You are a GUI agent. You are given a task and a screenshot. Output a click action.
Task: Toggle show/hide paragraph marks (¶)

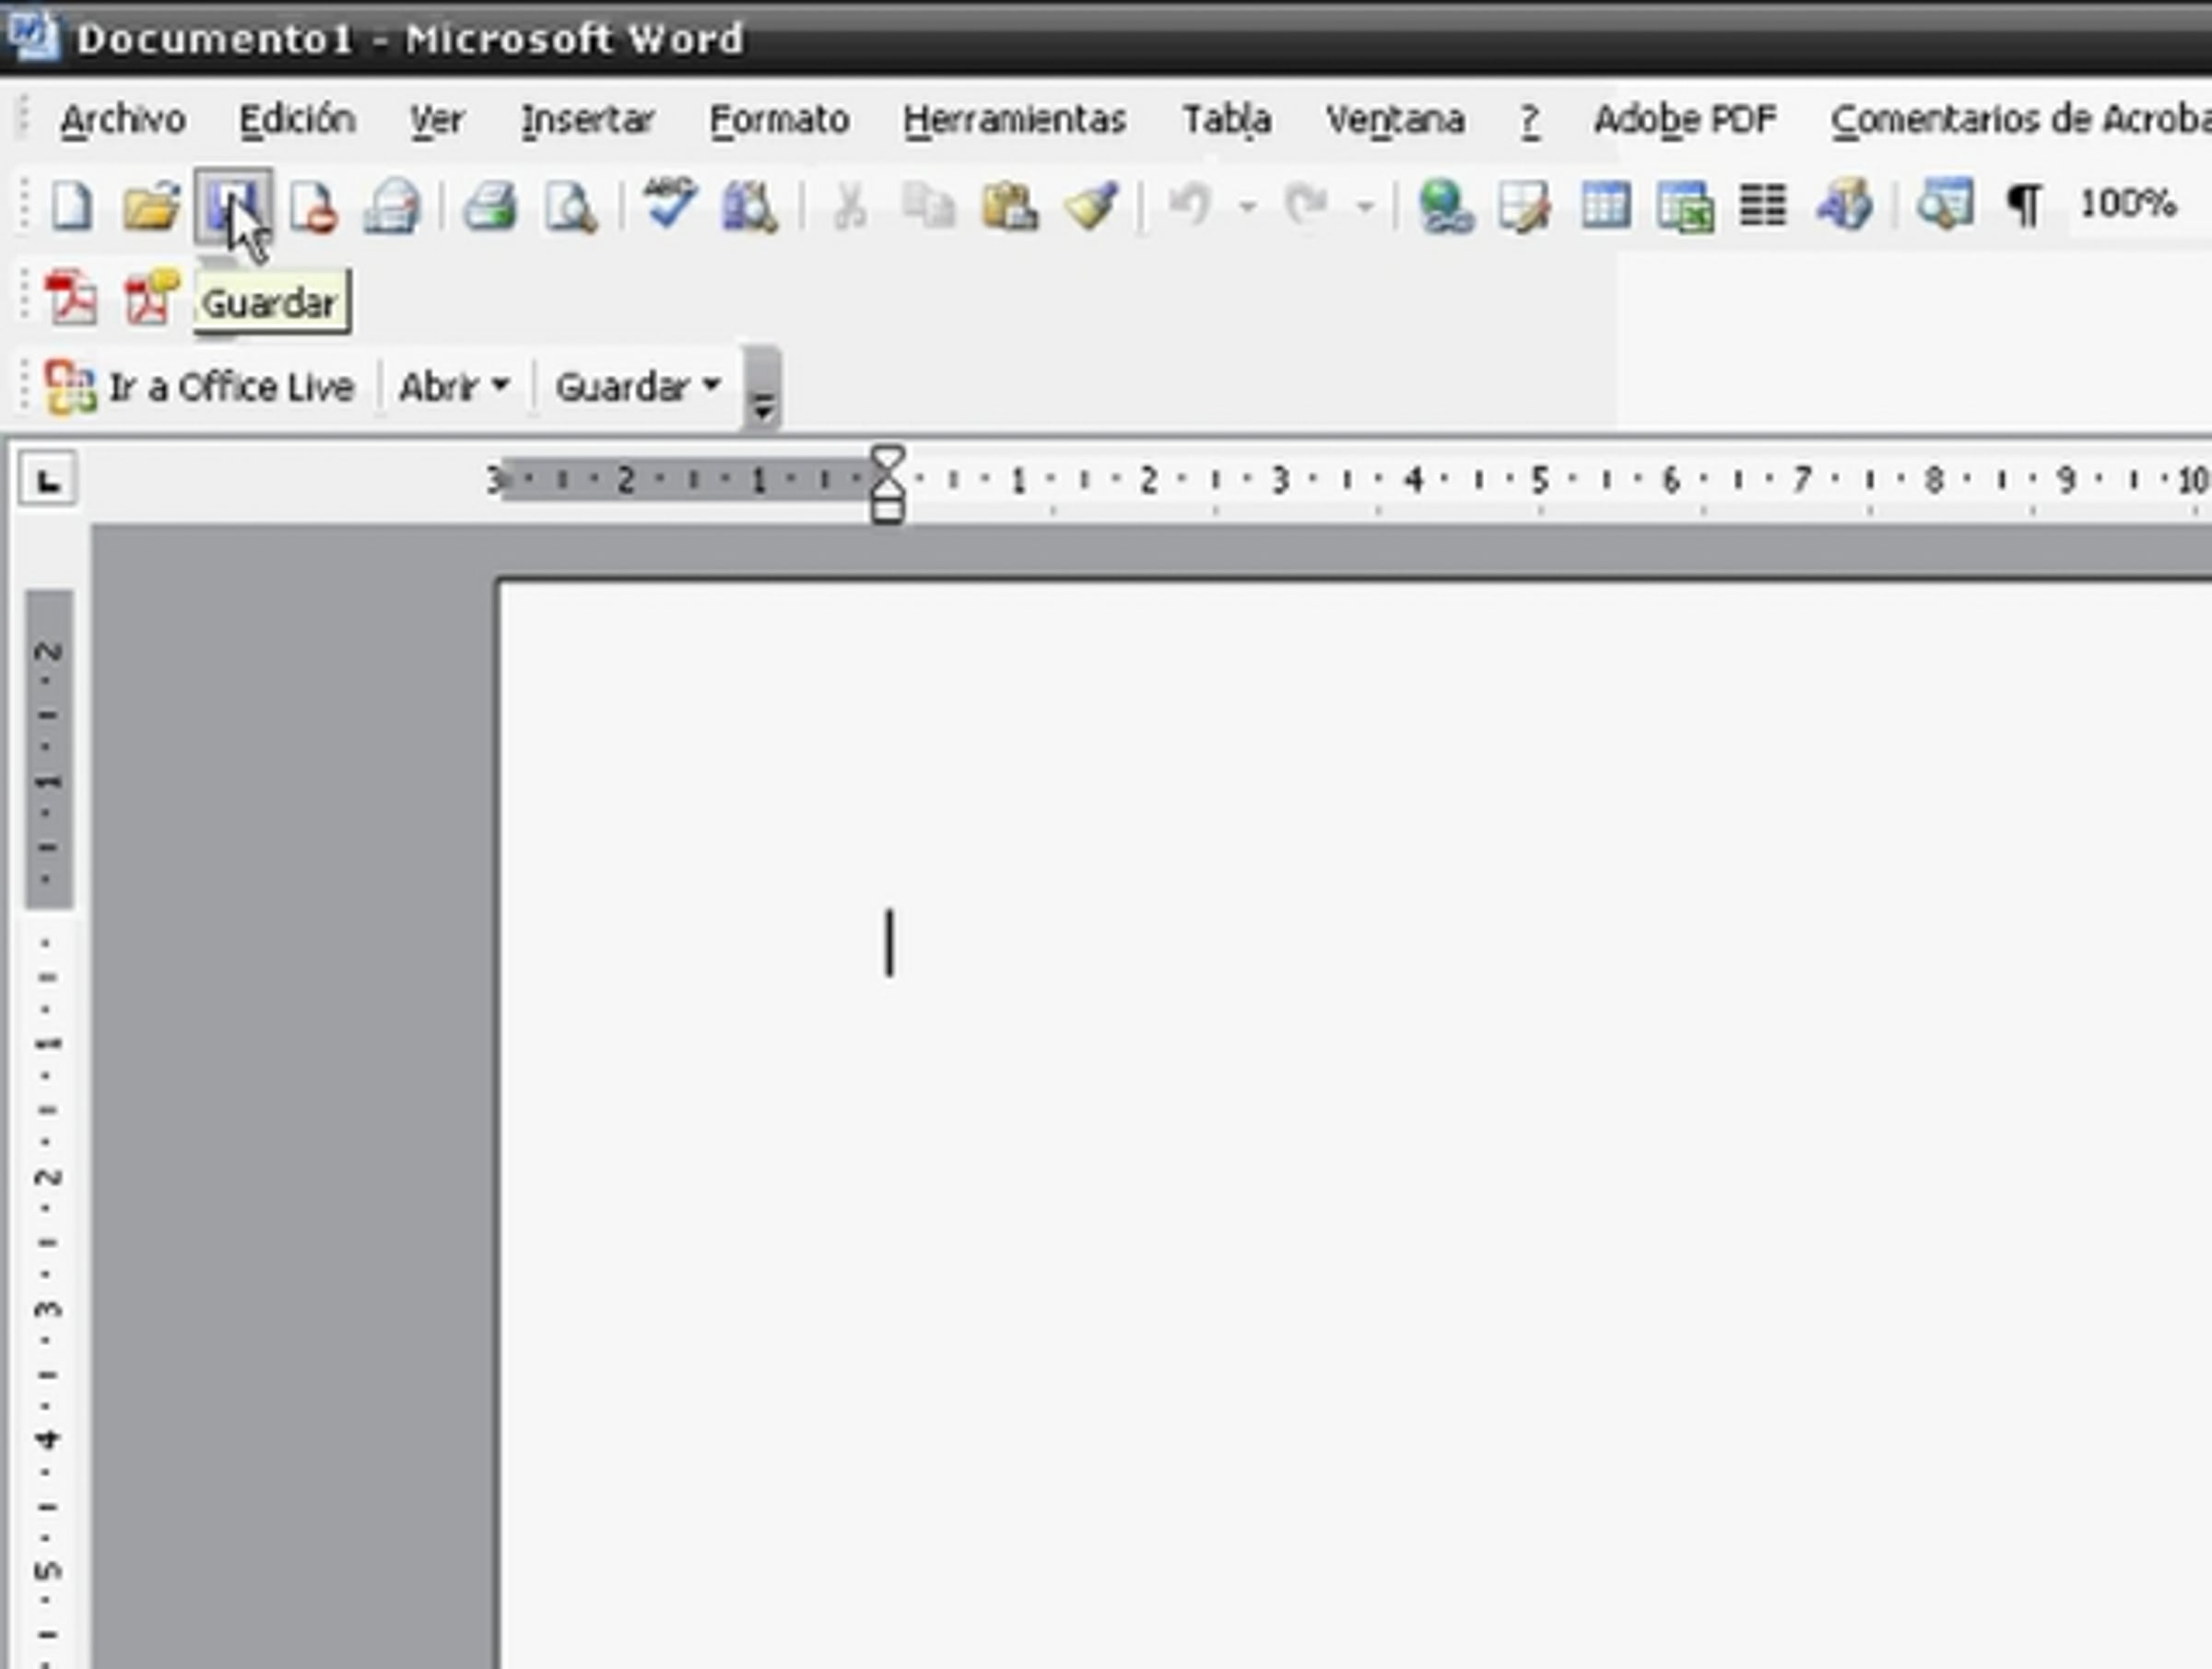(2024, 205)
